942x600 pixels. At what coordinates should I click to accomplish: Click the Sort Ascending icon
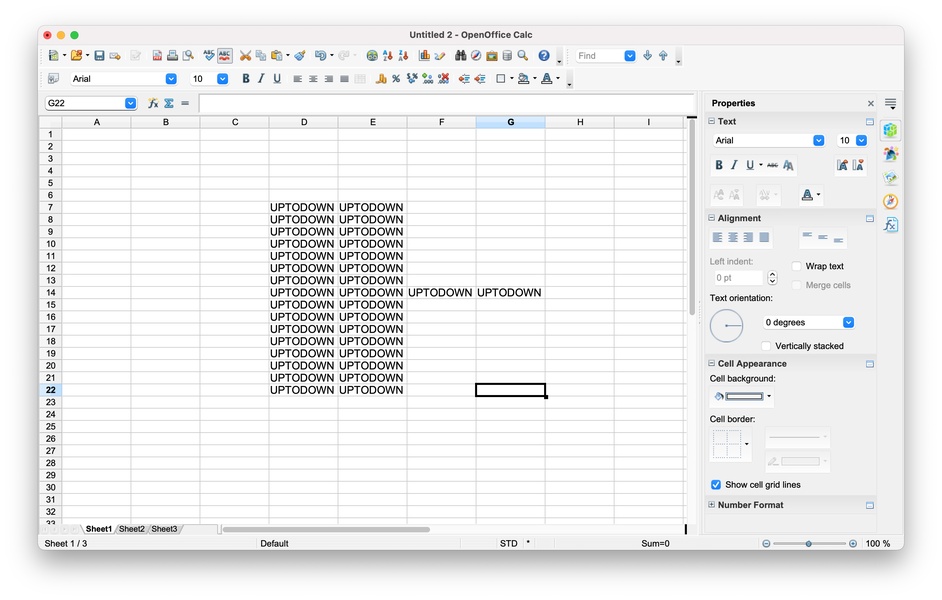tap(388, 56)
